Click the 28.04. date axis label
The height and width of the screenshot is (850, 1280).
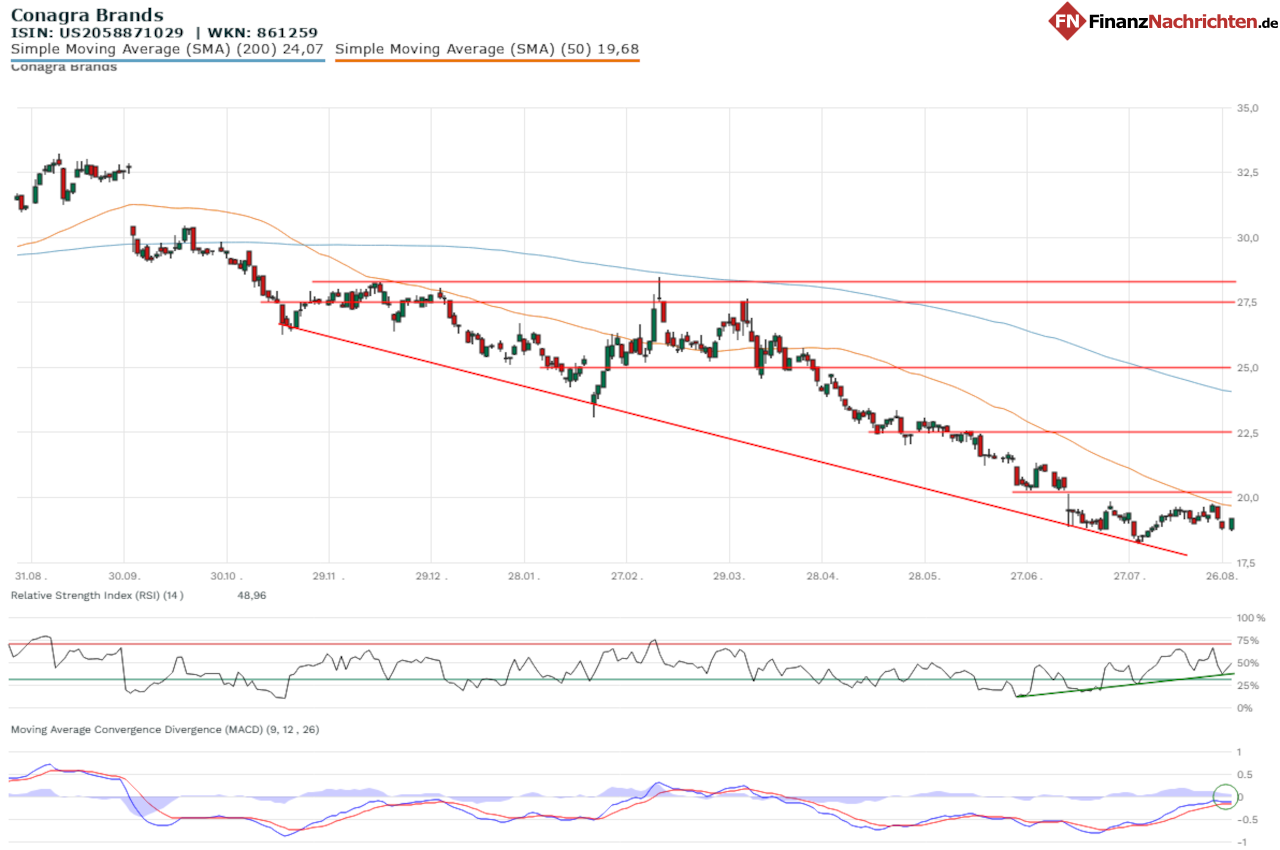821,577
